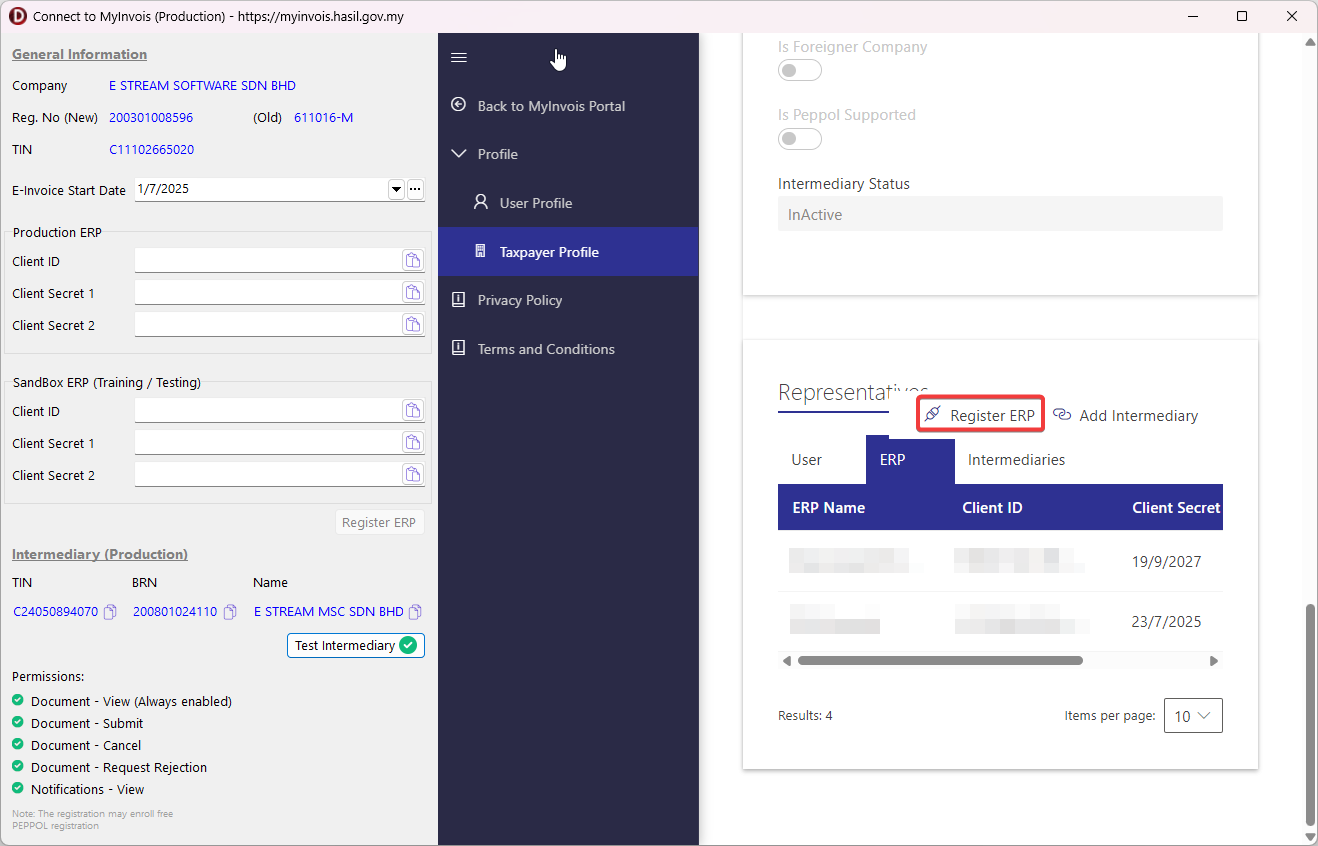1318x846 pixels.
Task: Toggle the Is Foreigner Company switch
Action: point(799,71)
